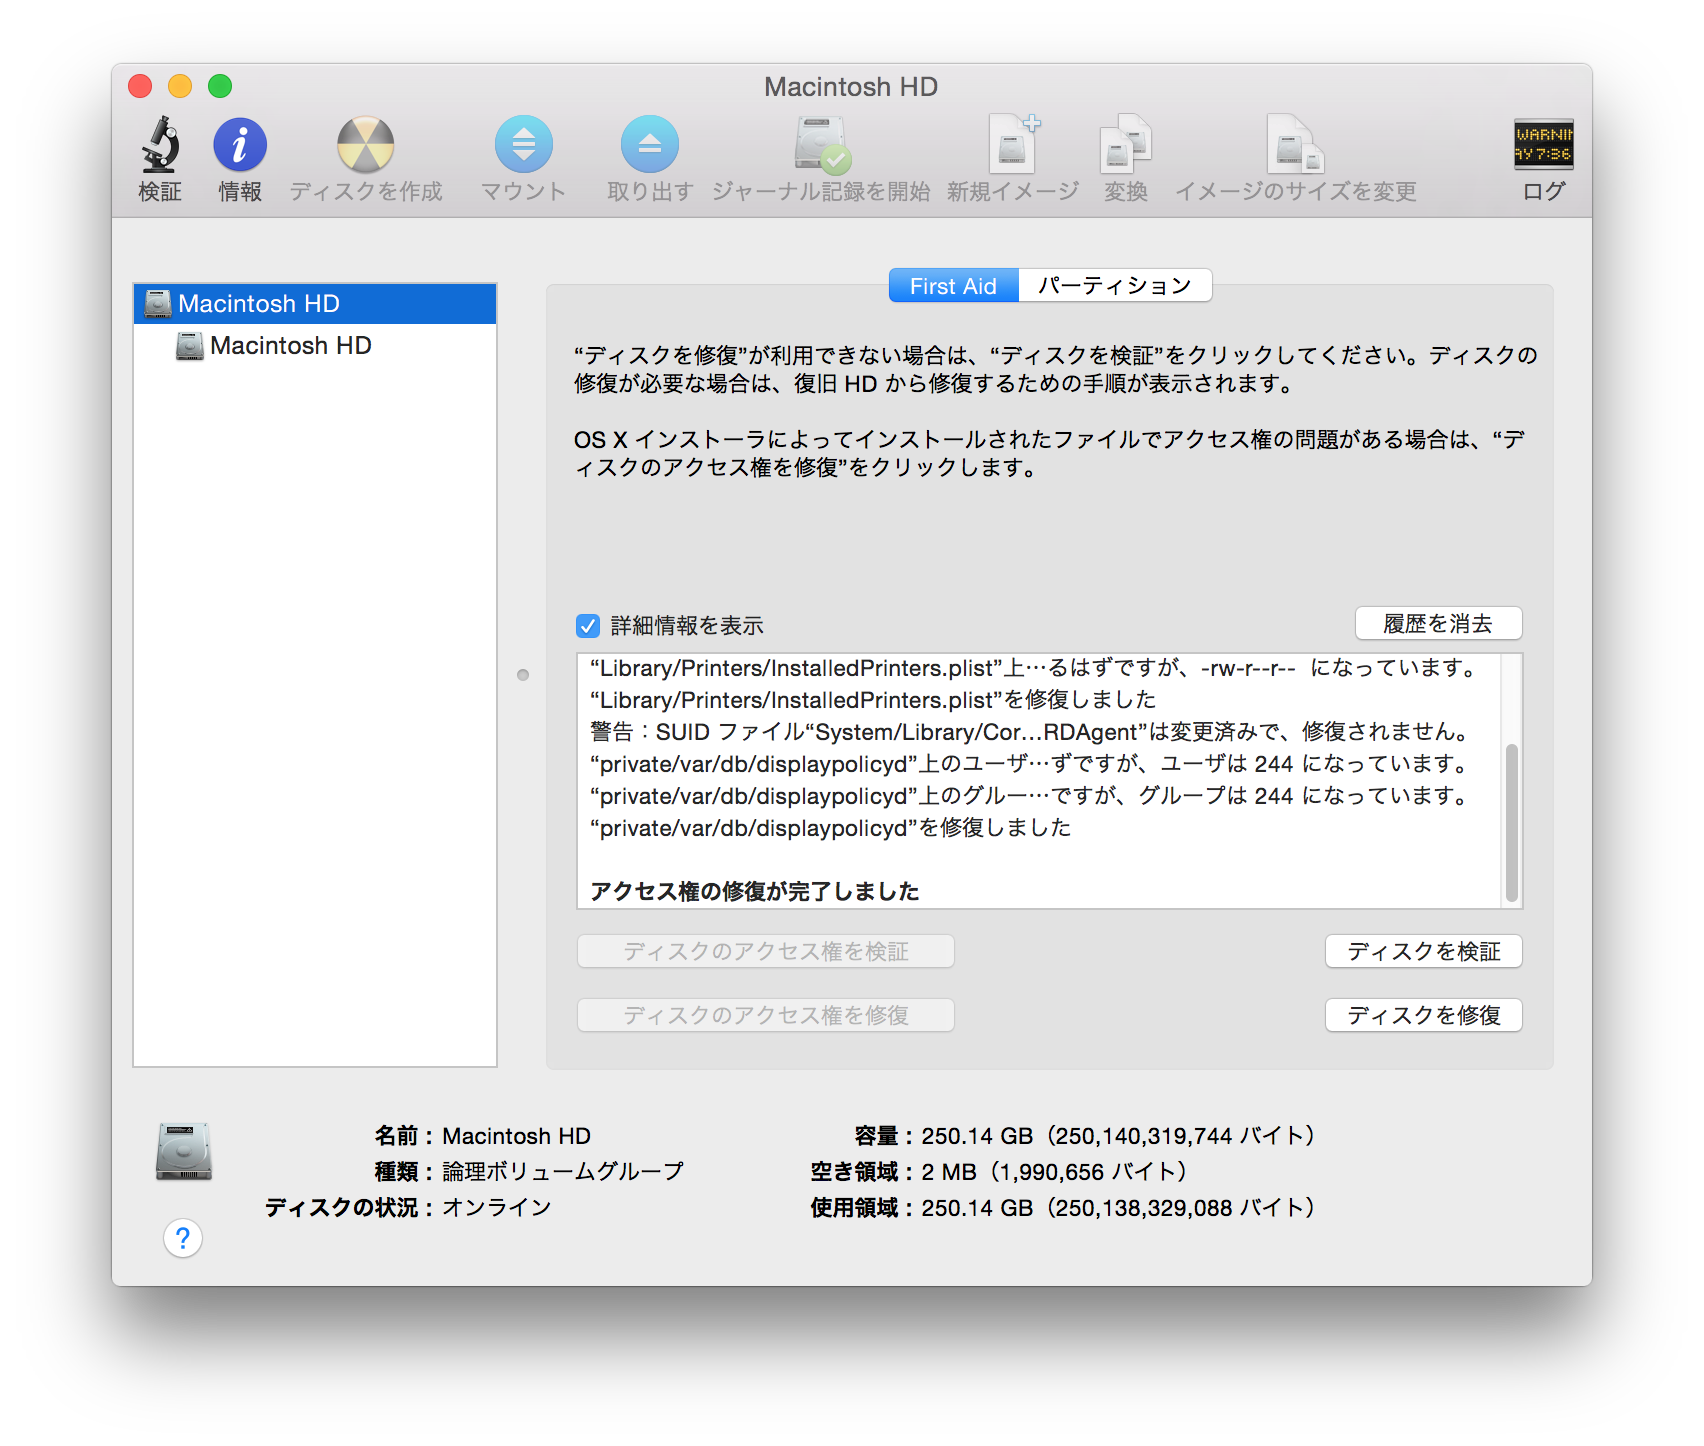Select top-level Macintosh HD disk in sidebar
Screen dimensions: 1704x1446
tap(315, 303)
